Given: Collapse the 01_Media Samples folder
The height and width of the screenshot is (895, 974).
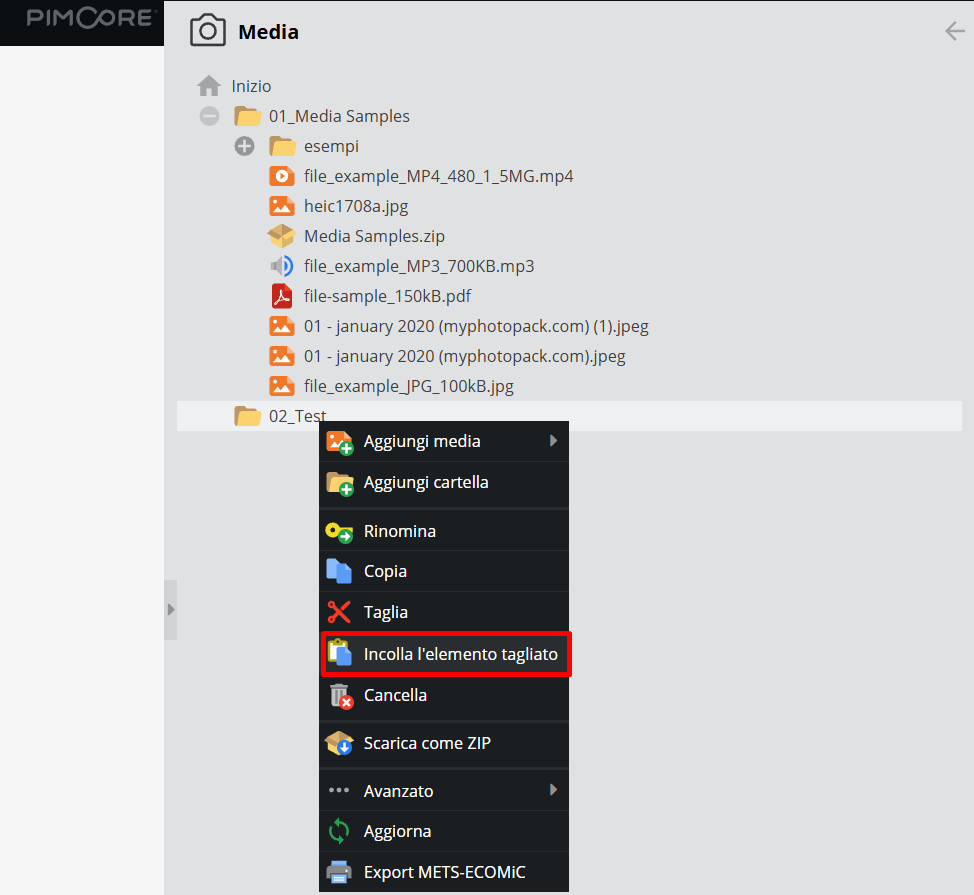Looking at the screenshot, I should click(x=209, y=116).
